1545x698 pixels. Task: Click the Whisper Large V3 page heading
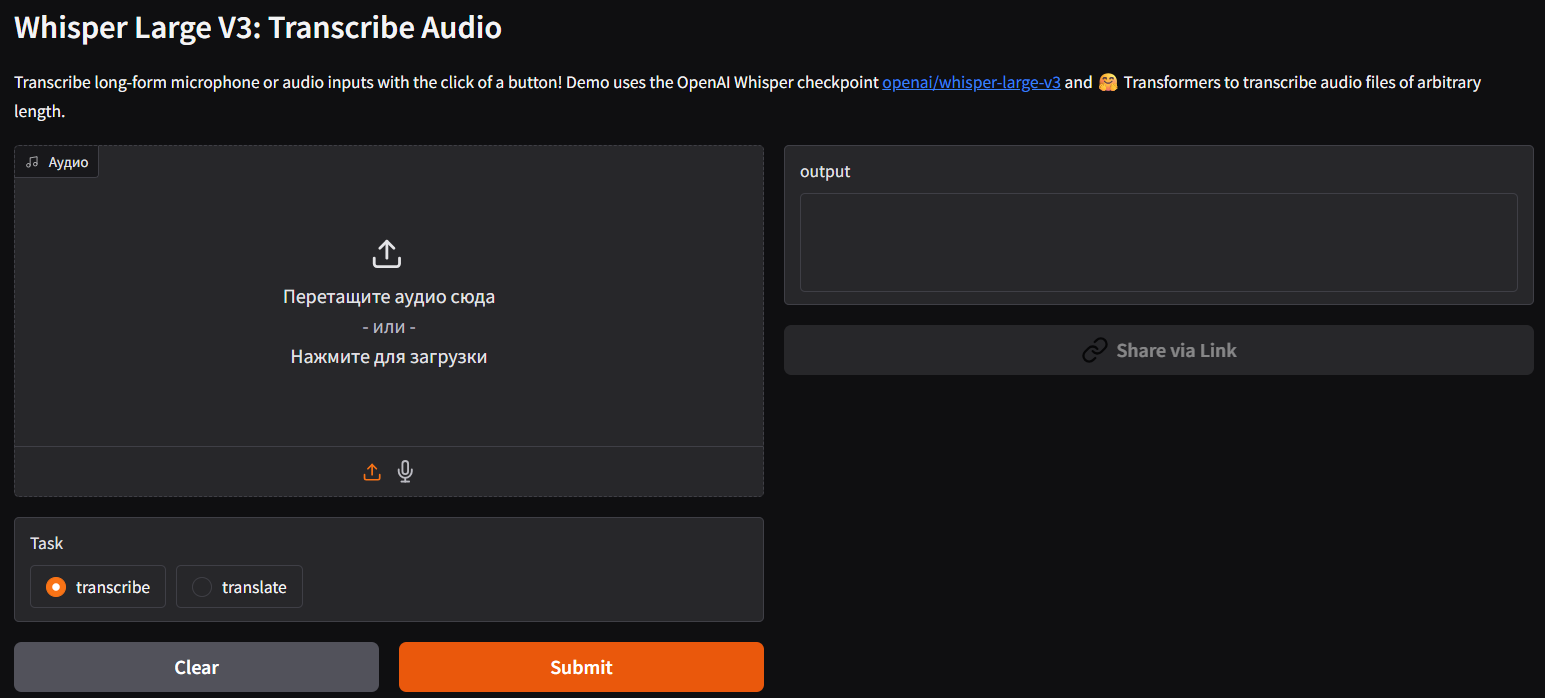(x=258, y=27)
